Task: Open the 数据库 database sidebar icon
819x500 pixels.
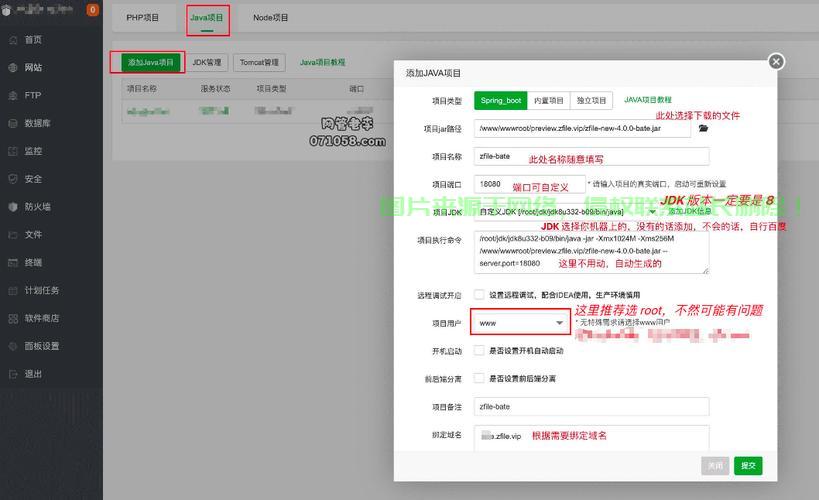Action: click(13, 124)
